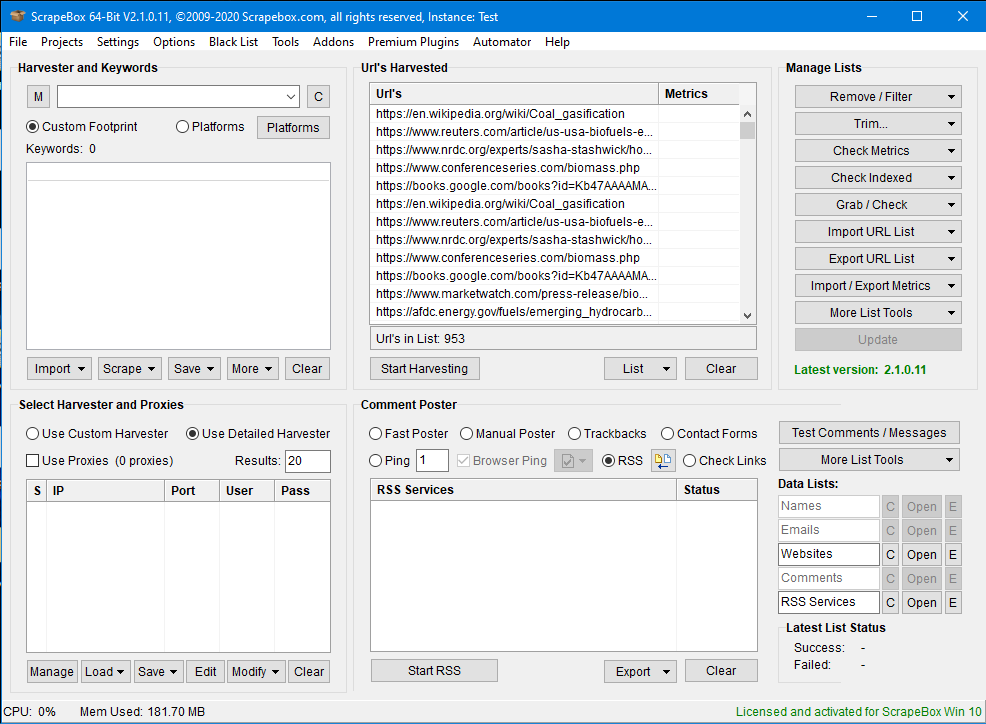
Task: Expand the Check Indexed dropdown
Action: point(878,178)
